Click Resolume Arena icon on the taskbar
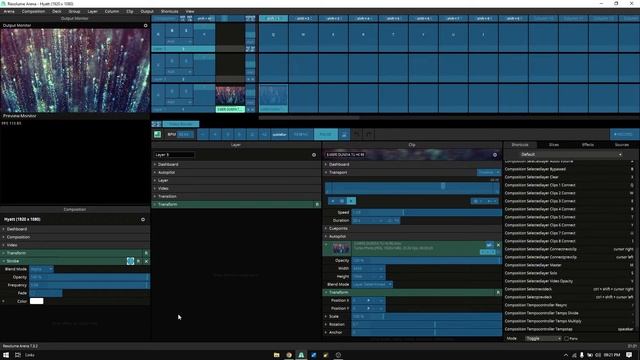640x360 pixels. pyautogui.click(x=301, y=355)
